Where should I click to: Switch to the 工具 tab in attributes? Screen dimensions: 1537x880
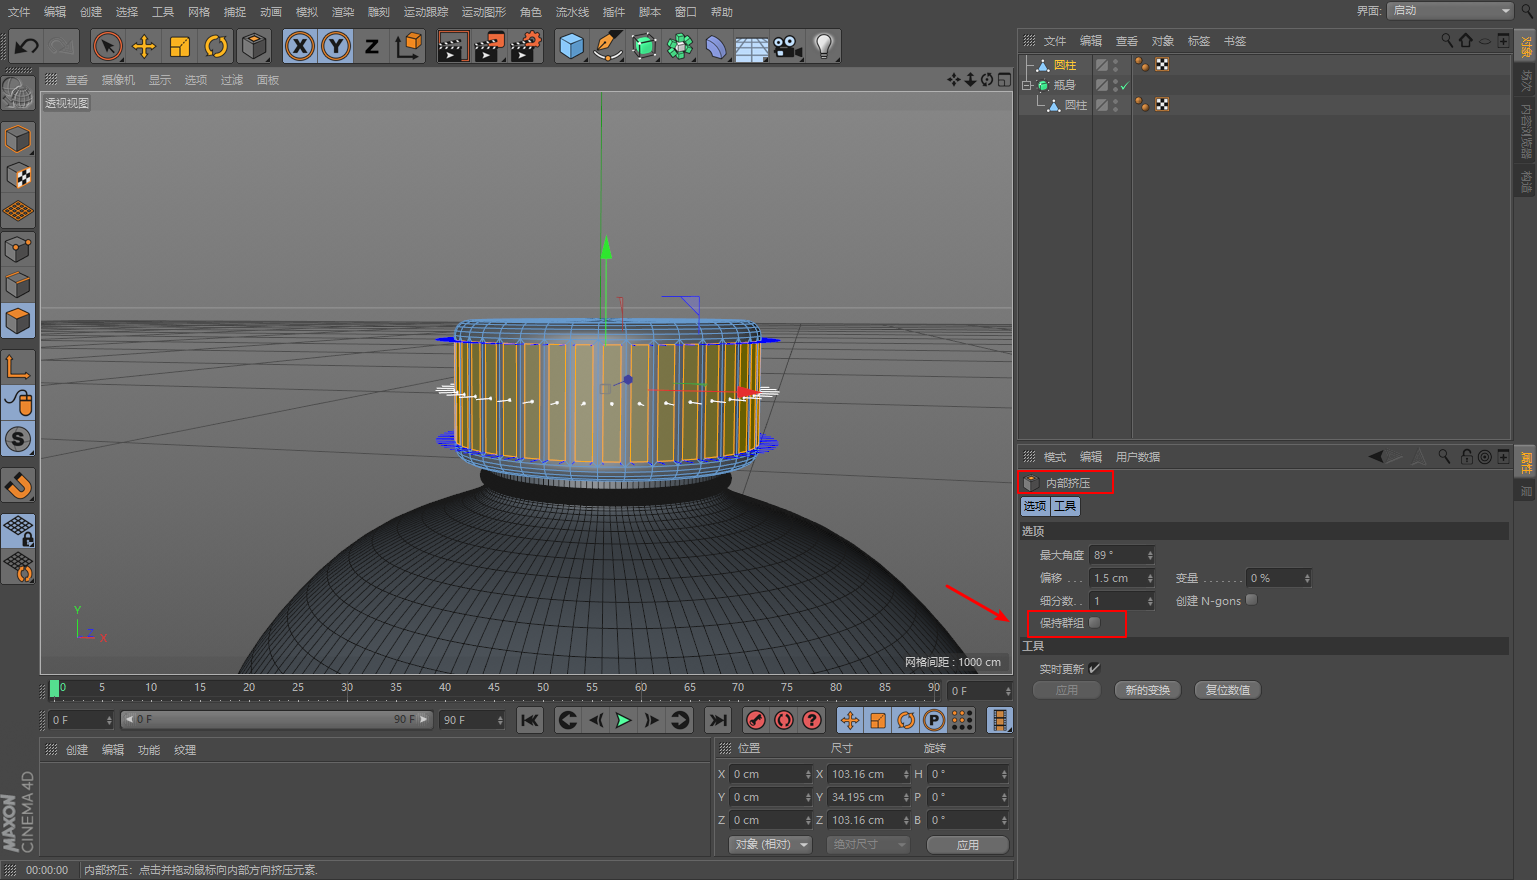(x=1065, y=506)
